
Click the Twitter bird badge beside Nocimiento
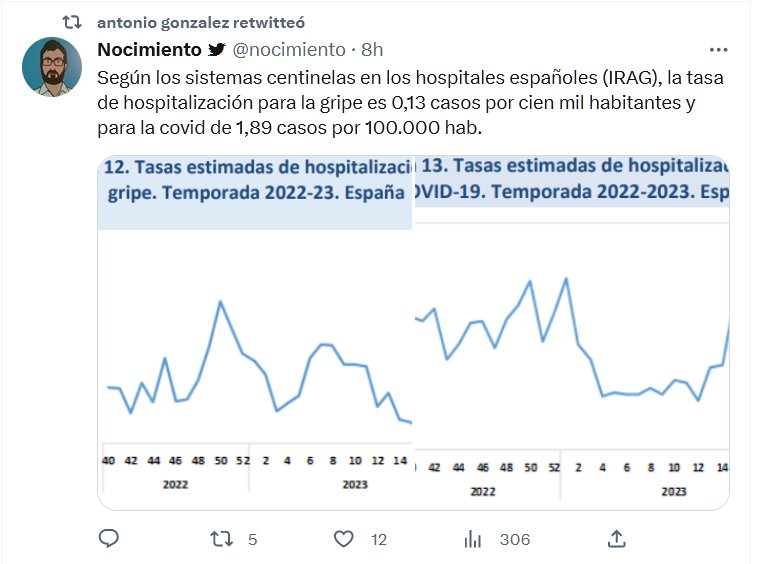pos(217,50)
